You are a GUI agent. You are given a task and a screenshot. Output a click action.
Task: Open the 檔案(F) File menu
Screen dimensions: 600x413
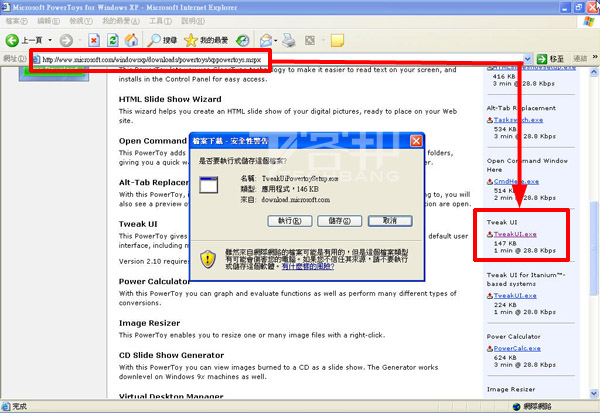point(16,21)
